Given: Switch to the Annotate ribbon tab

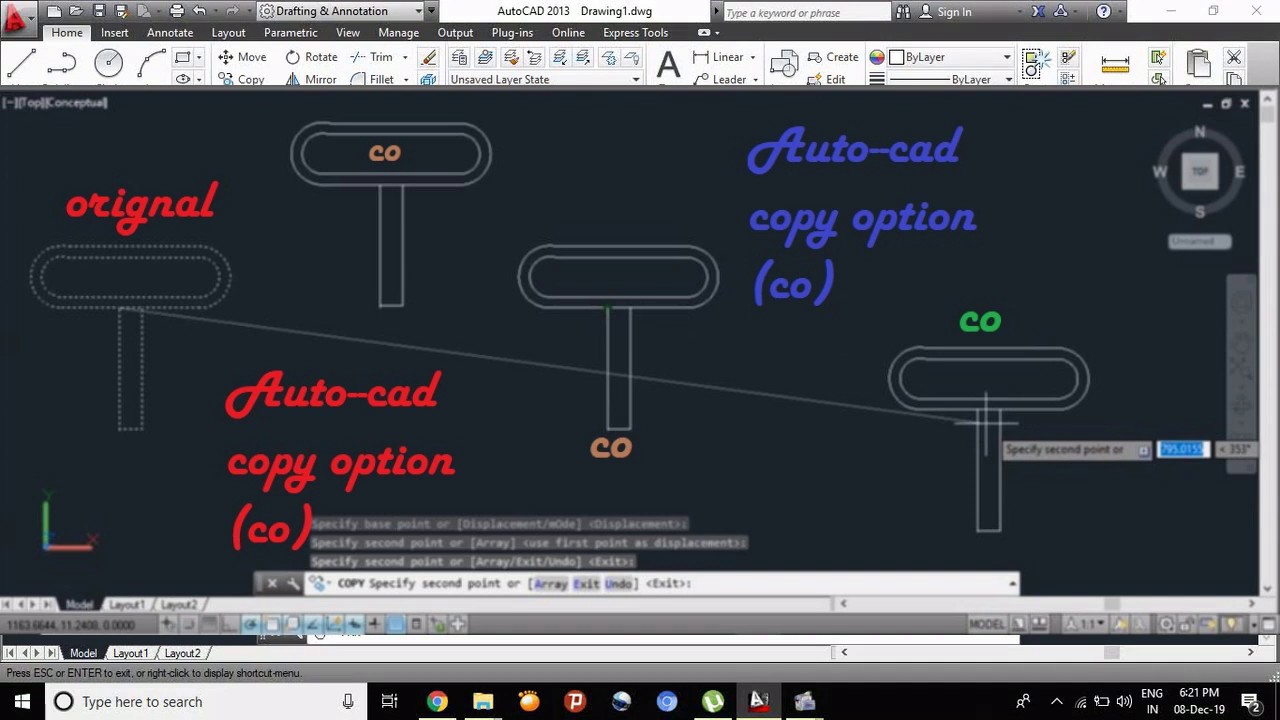Looking at the screenshot, I should pyautogui.click(x=170, y=33).
